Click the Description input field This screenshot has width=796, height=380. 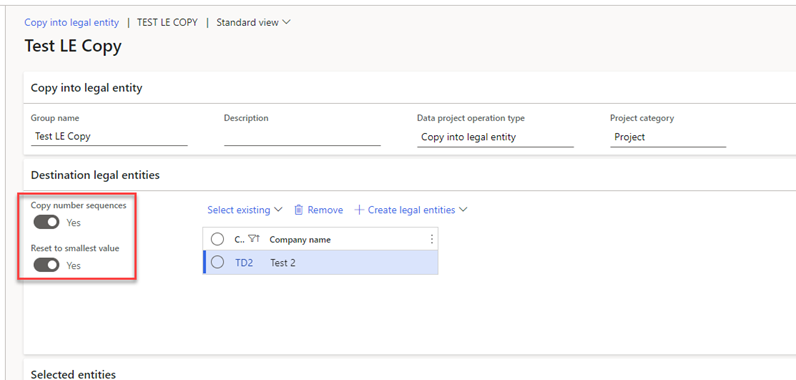click(302, 137)
